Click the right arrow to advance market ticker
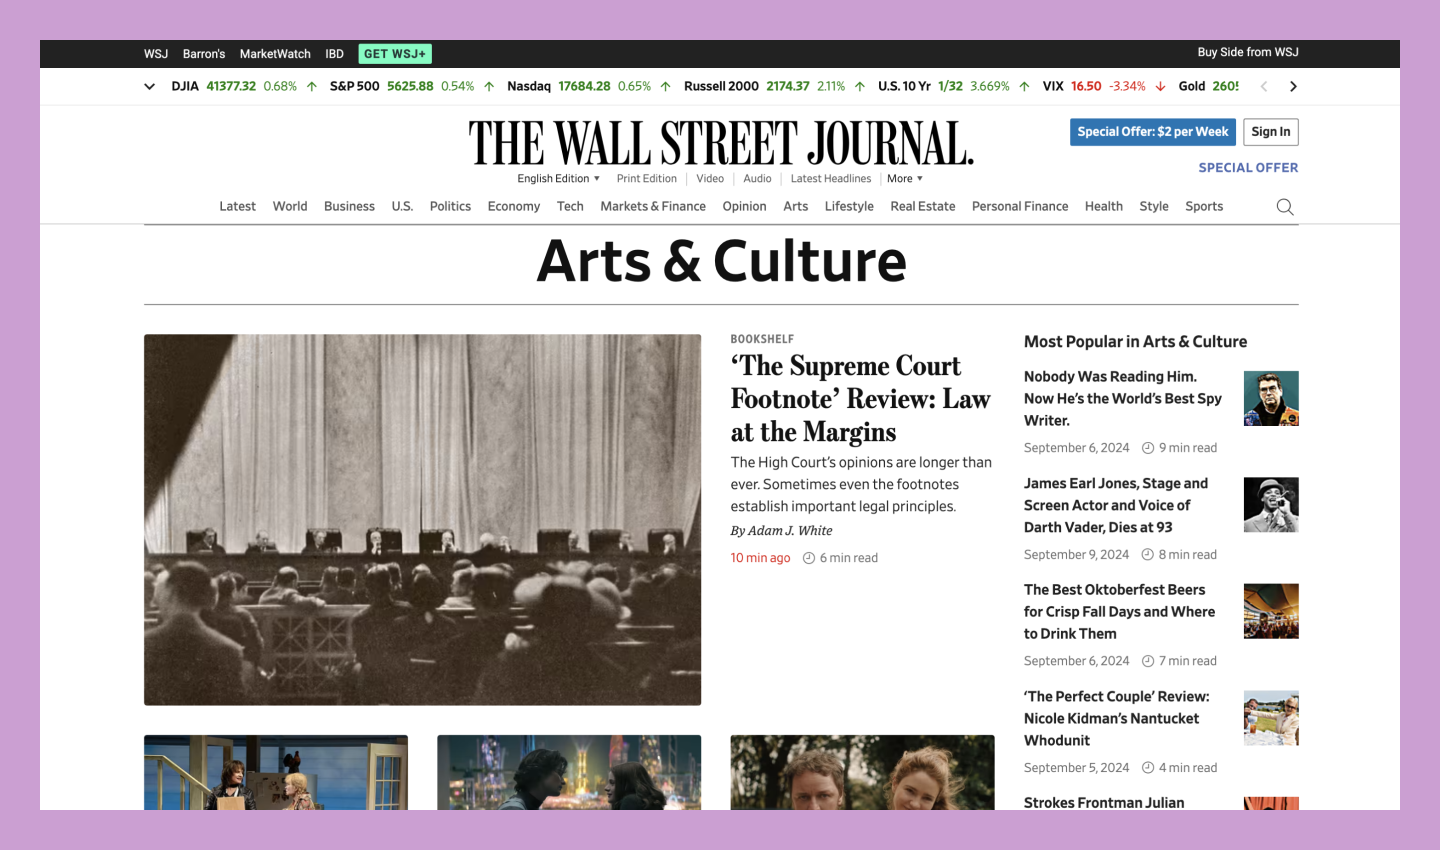The width and height of the screenshot is (1440, 850). coord(1293,86)
